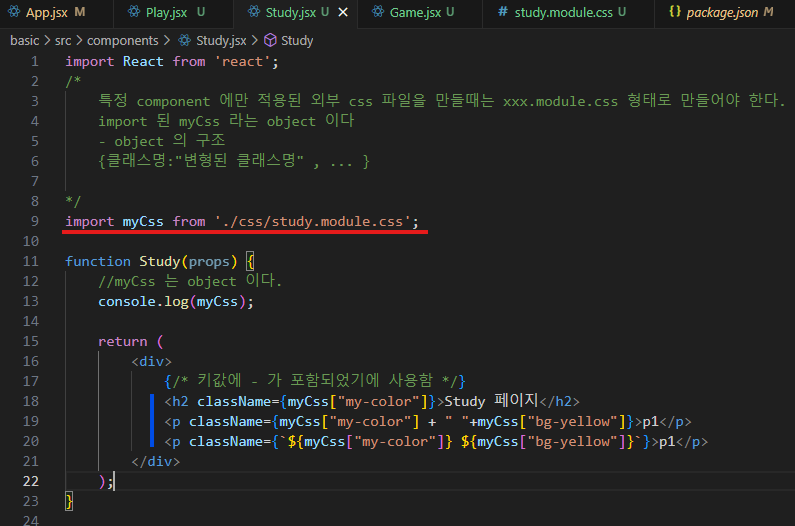The height and width of the screenshot is (526, 795).
Task: Click './css/study.module.css' import path
Action: 312,222
